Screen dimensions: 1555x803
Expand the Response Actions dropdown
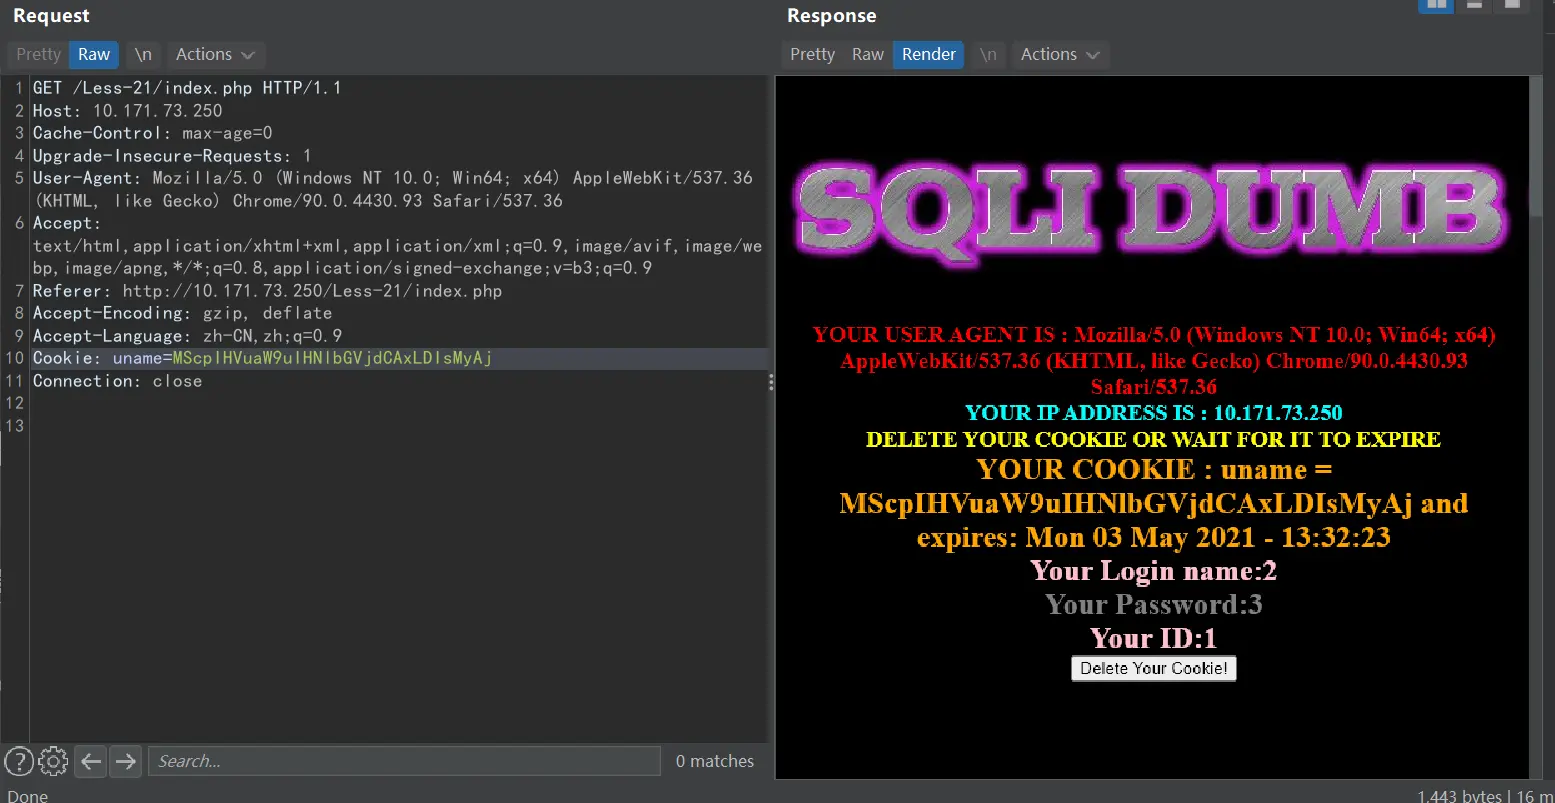[1059, 54]
